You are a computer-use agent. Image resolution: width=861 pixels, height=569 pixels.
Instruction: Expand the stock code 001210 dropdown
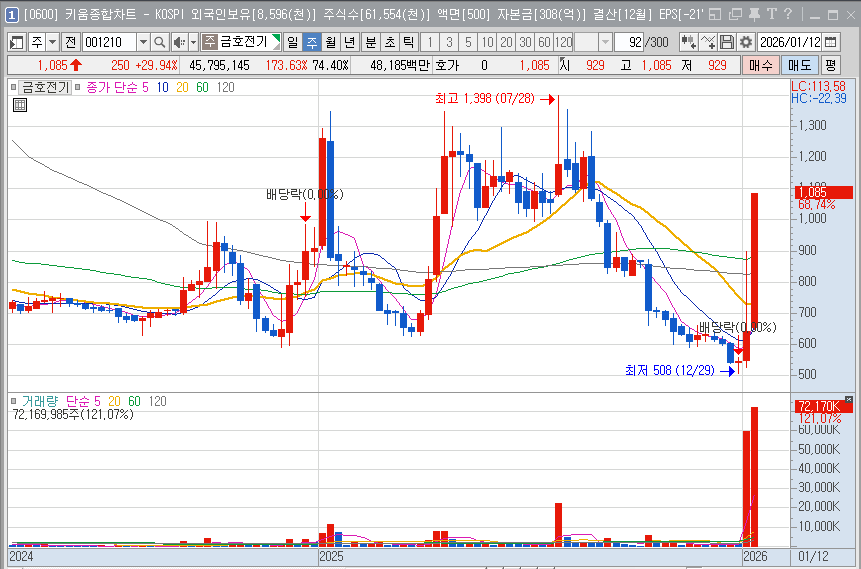[143, 42]
